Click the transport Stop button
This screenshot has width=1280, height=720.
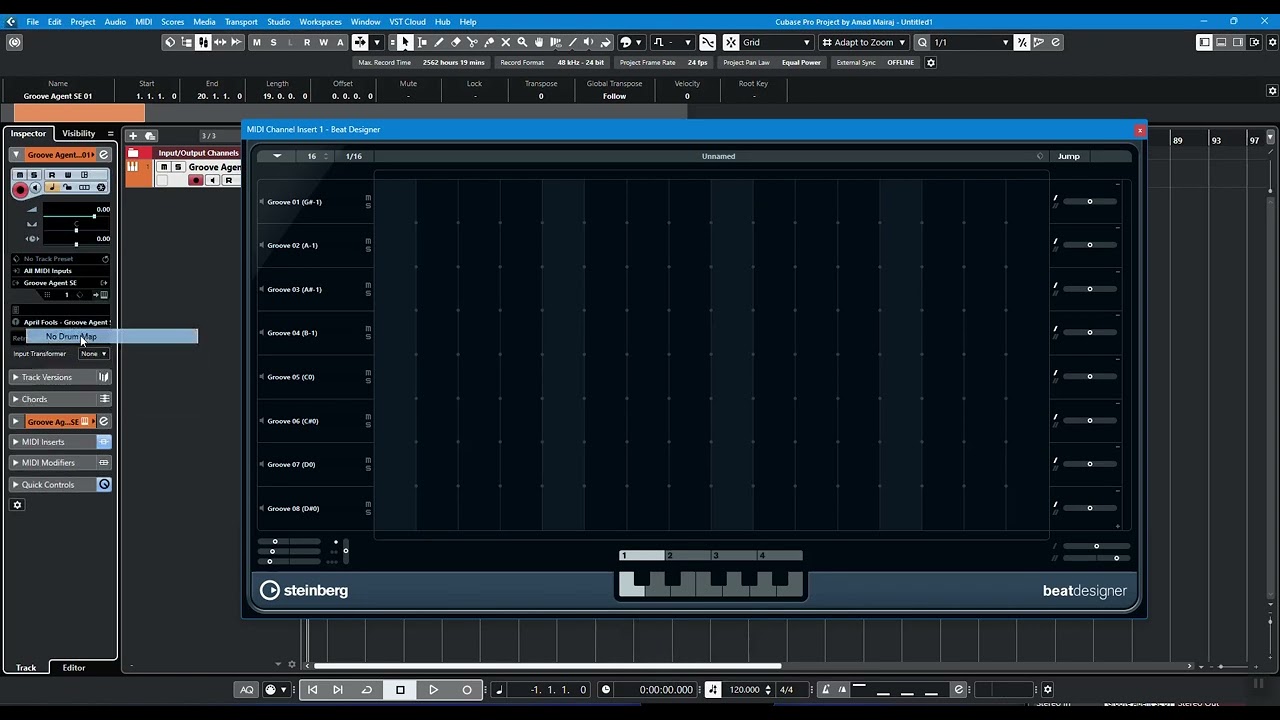click(x=400, y=689)
